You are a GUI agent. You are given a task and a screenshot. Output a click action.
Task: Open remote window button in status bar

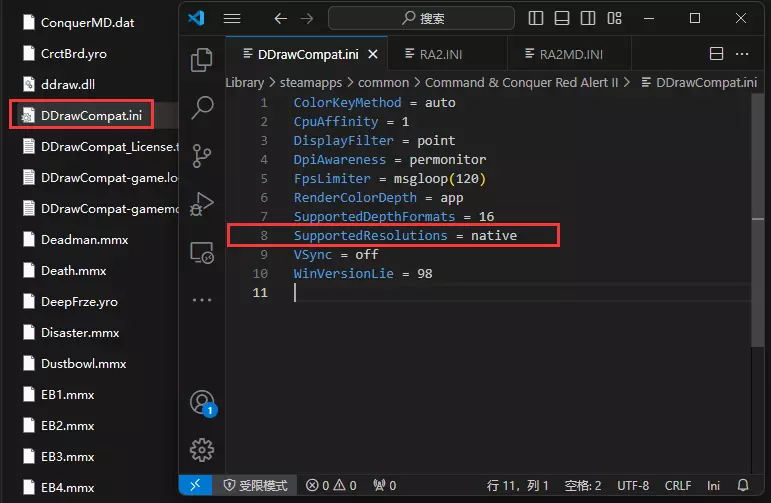pos(195,485)
